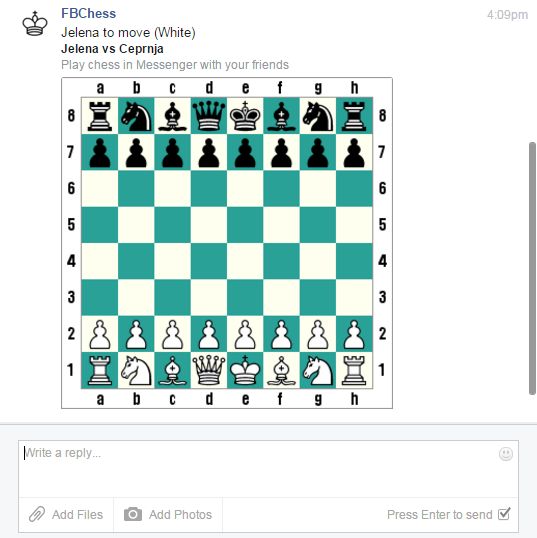Select the black knight on b8
The height and width of the screenshot is (538, 537).
[x=136, y=117]
